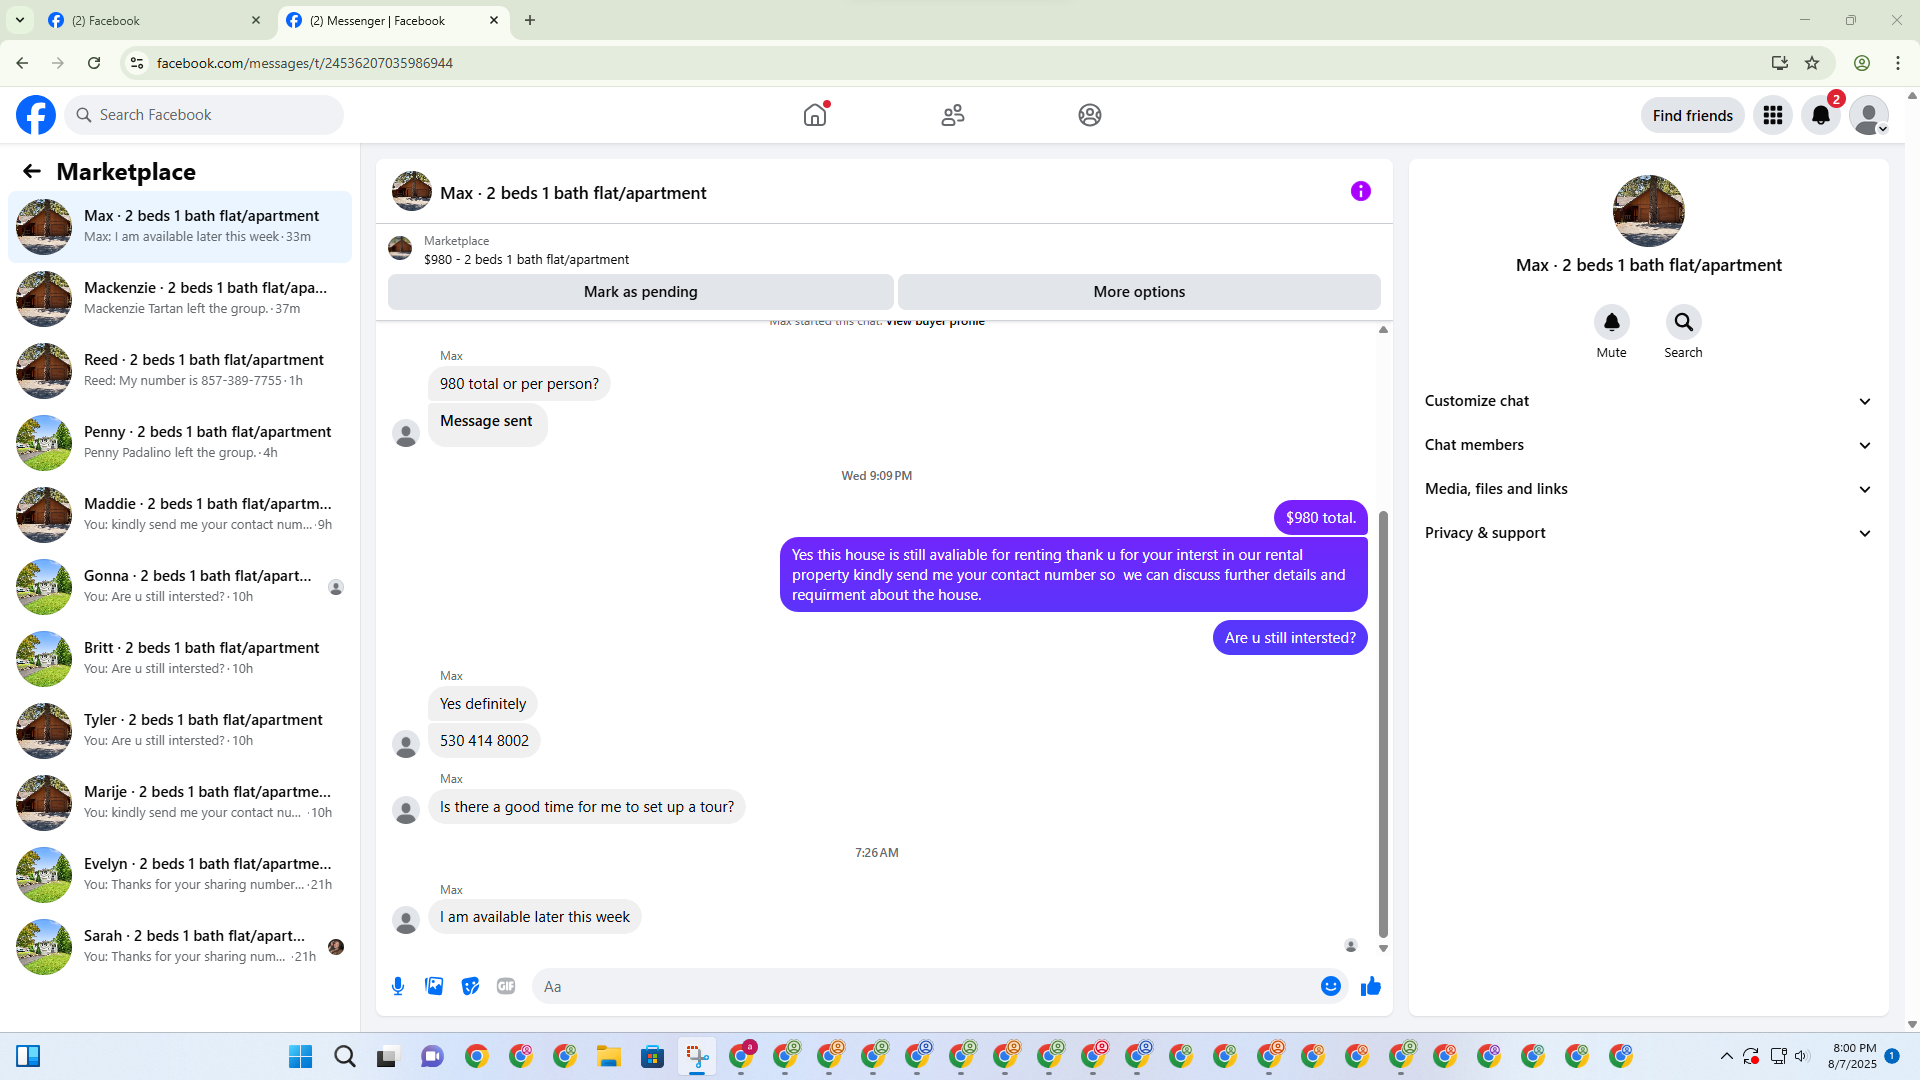Open the Facebook menu grid icon
This screenshot has height=1080, width=1920.
pos(1773,115)
